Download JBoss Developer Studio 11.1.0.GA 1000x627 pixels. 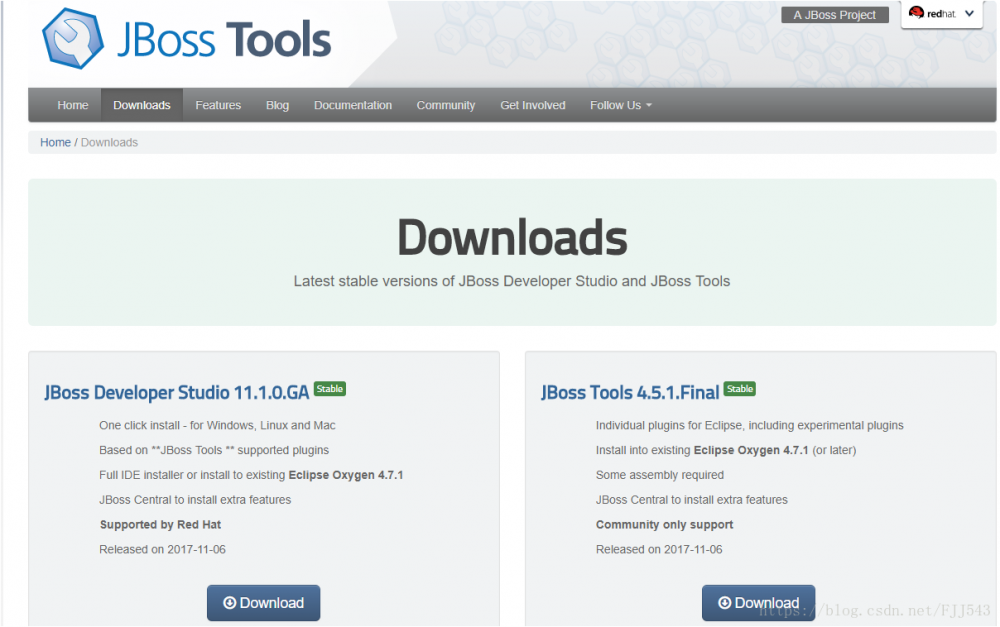tap(263, 603)
